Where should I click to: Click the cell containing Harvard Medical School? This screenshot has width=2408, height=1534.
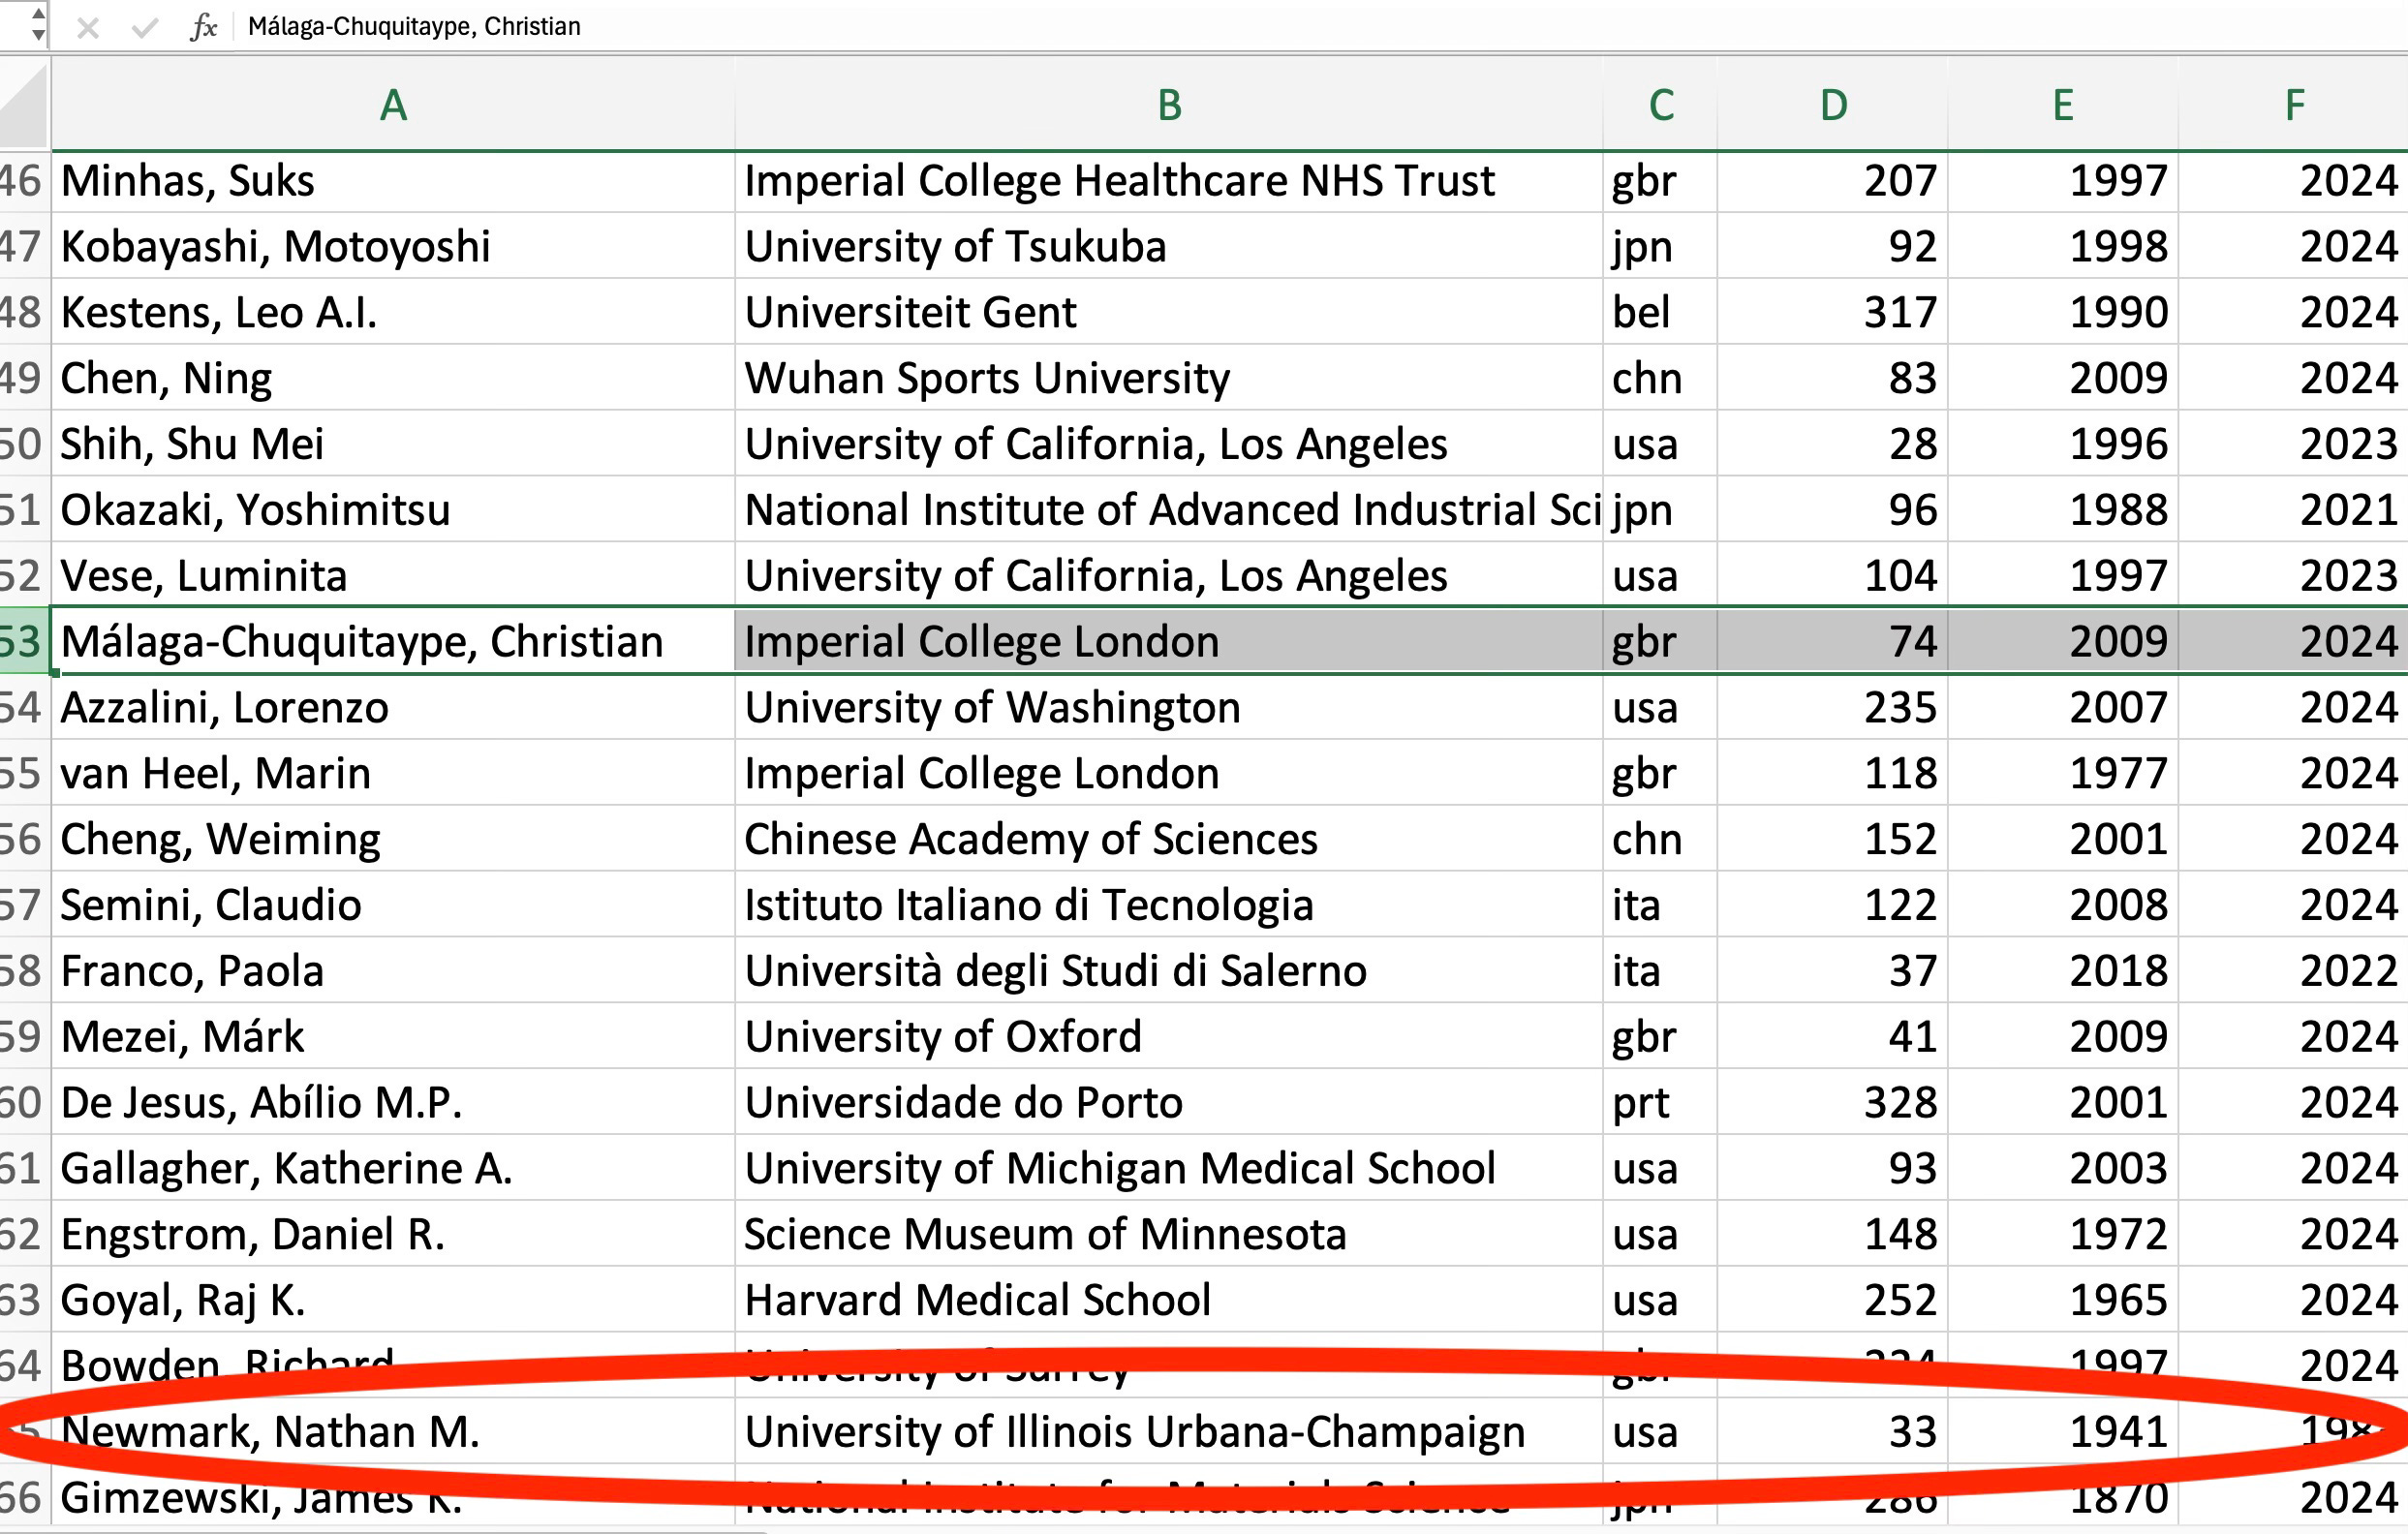pyautogui.click(x=977, y=1300)
